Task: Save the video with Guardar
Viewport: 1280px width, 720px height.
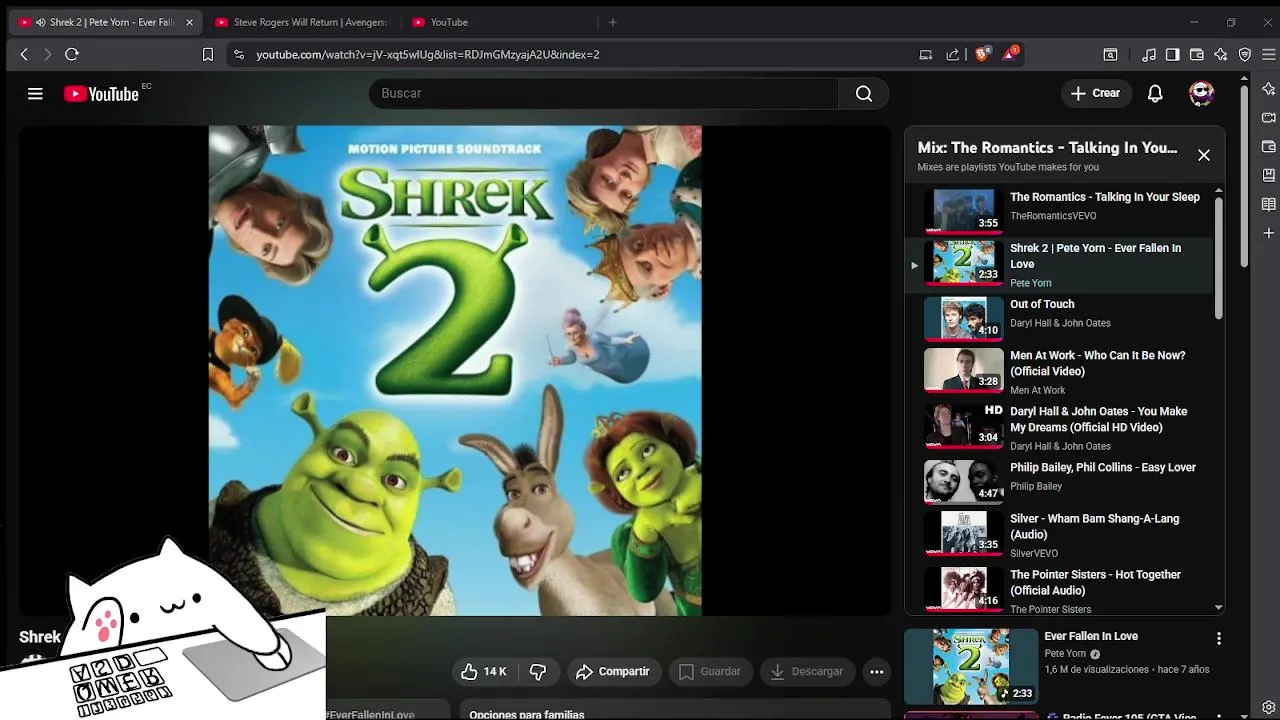Action: point(710,672)
